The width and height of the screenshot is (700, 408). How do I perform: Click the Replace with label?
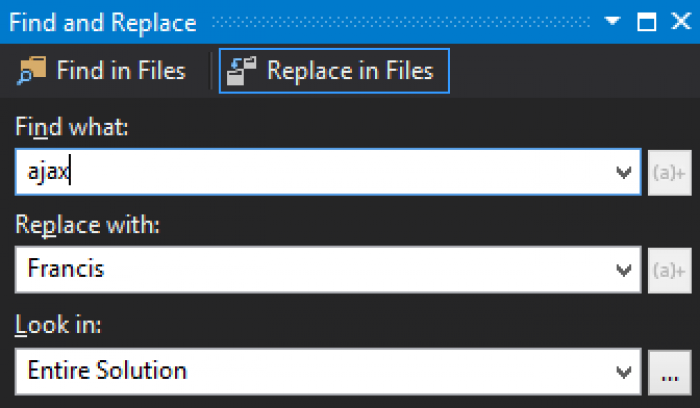[x=87, y=225]
